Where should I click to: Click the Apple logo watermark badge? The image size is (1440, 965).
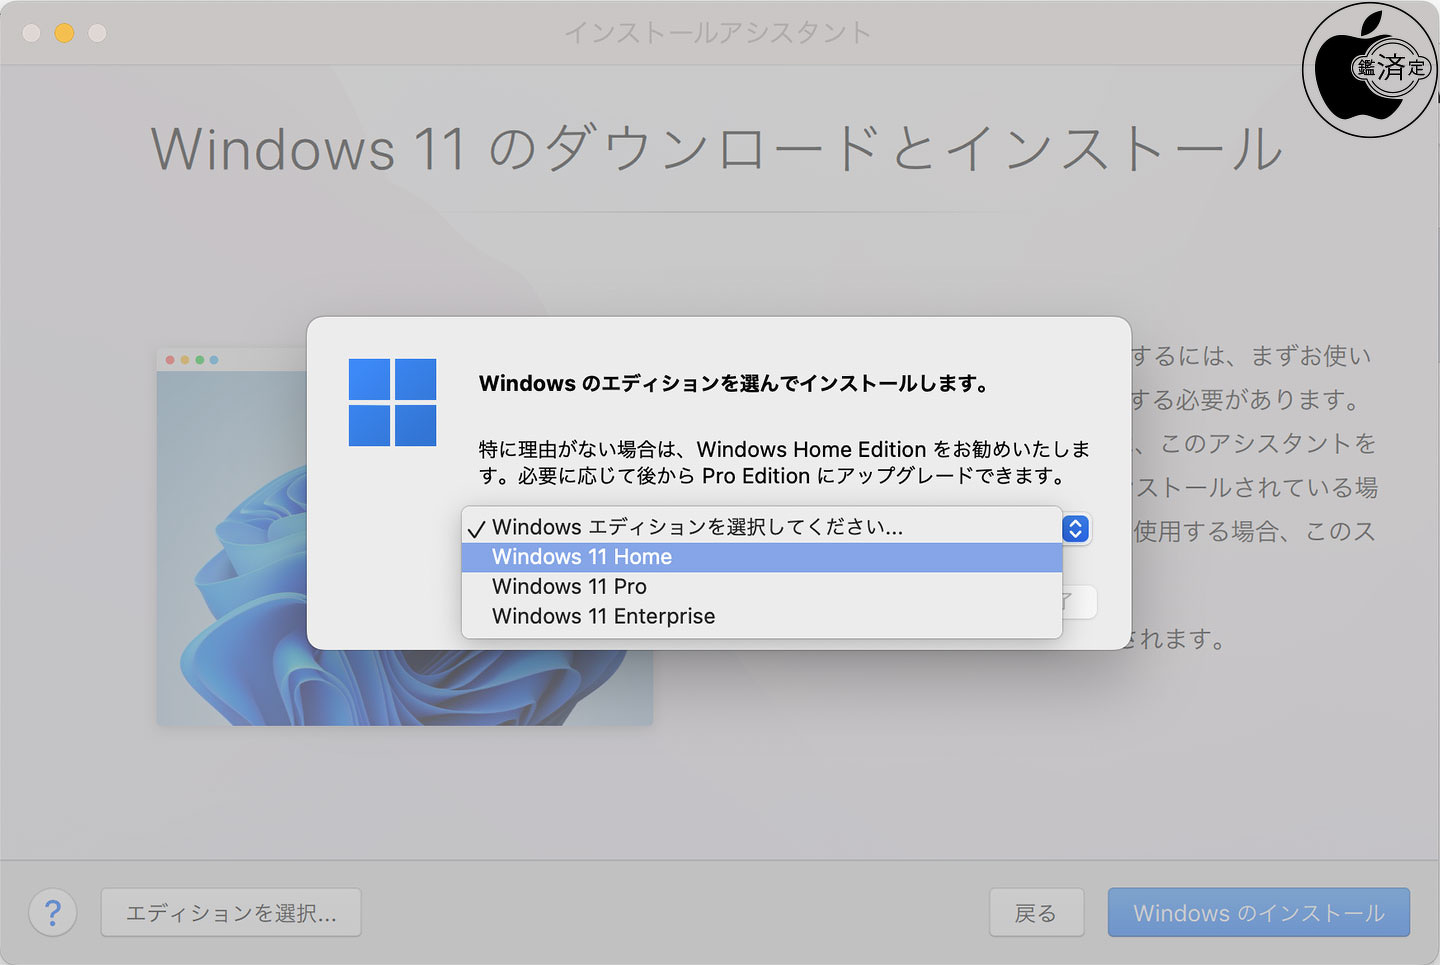pyautogui.click(x=1369, y=71)
